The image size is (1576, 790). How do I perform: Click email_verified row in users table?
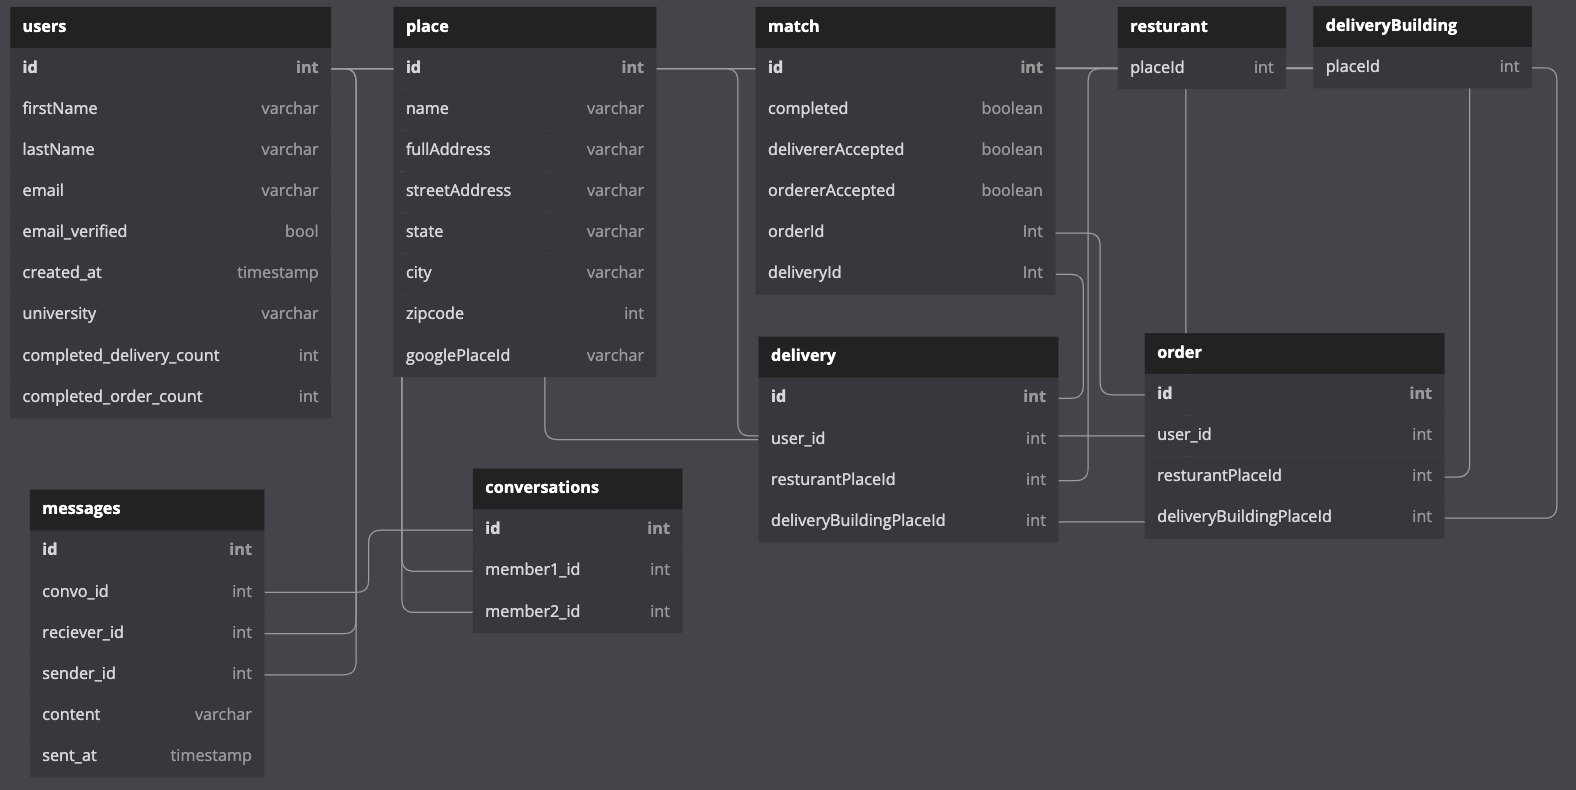click(170, 231)
